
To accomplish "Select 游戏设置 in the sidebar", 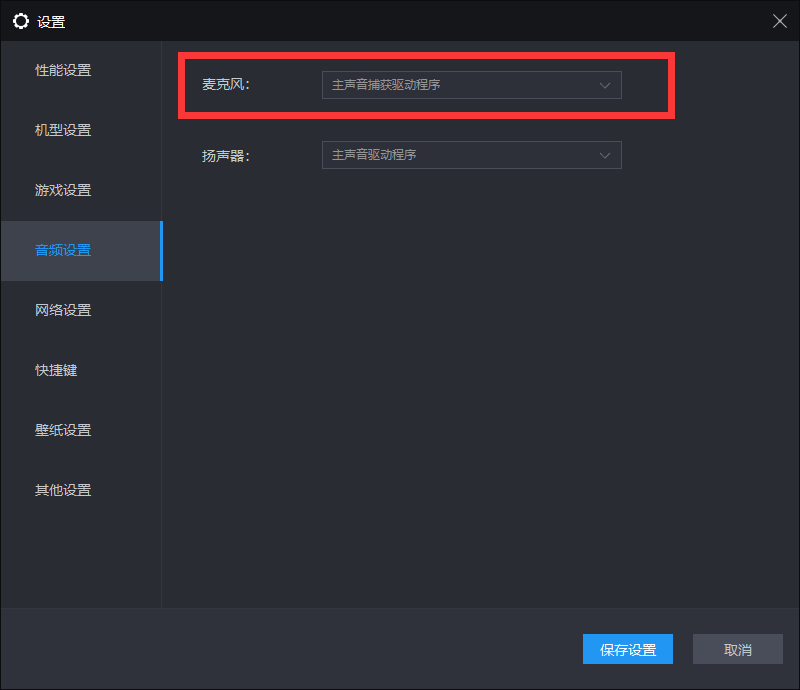I will pos(63,190).
